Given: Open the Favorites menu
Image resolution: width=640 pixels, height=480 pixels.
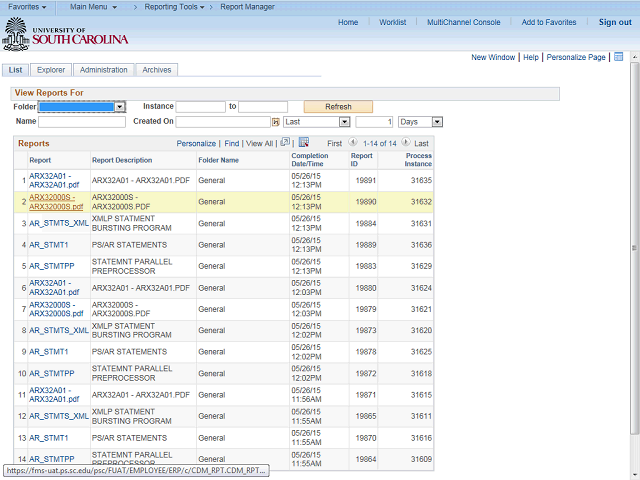Looking at the screenshot, I should (27, 7).
